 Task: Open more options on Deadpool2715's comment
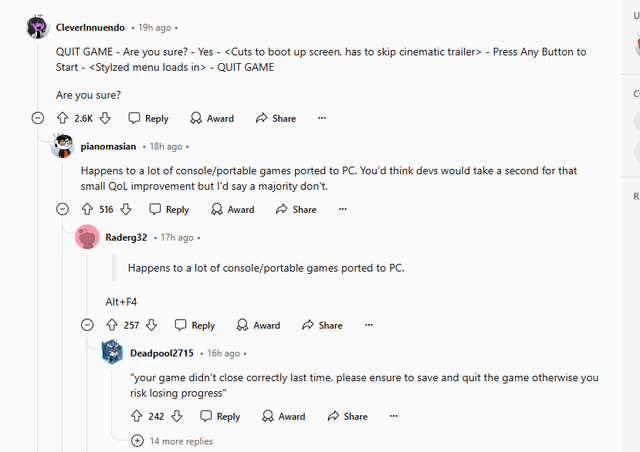tap(393, 416)
